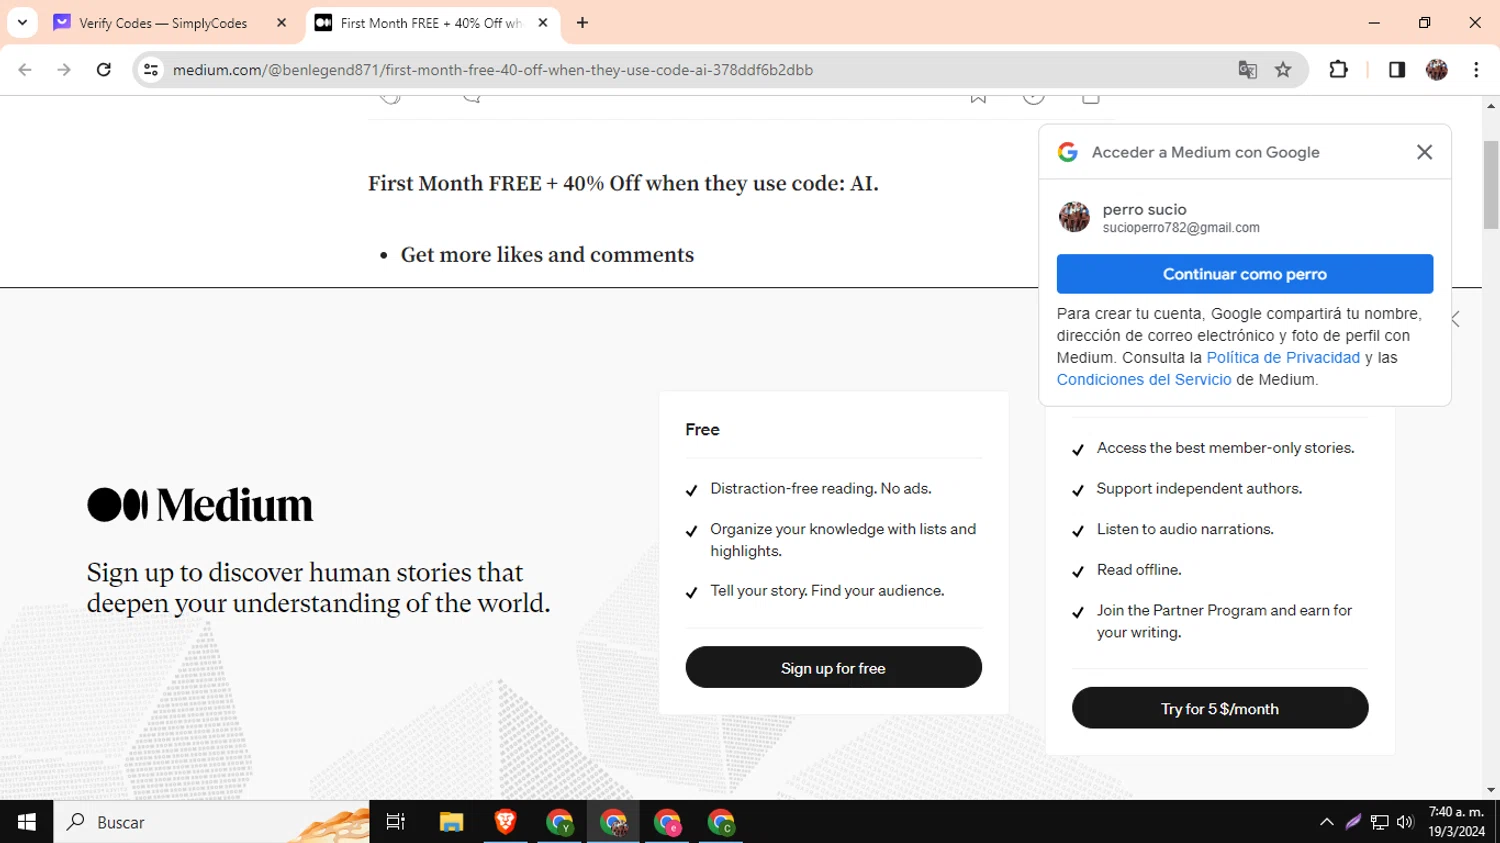Close the Verify Codes — SimplyCodes tab
The width and height of the screenshot is (1500, 843).
(x=281, y=23)
